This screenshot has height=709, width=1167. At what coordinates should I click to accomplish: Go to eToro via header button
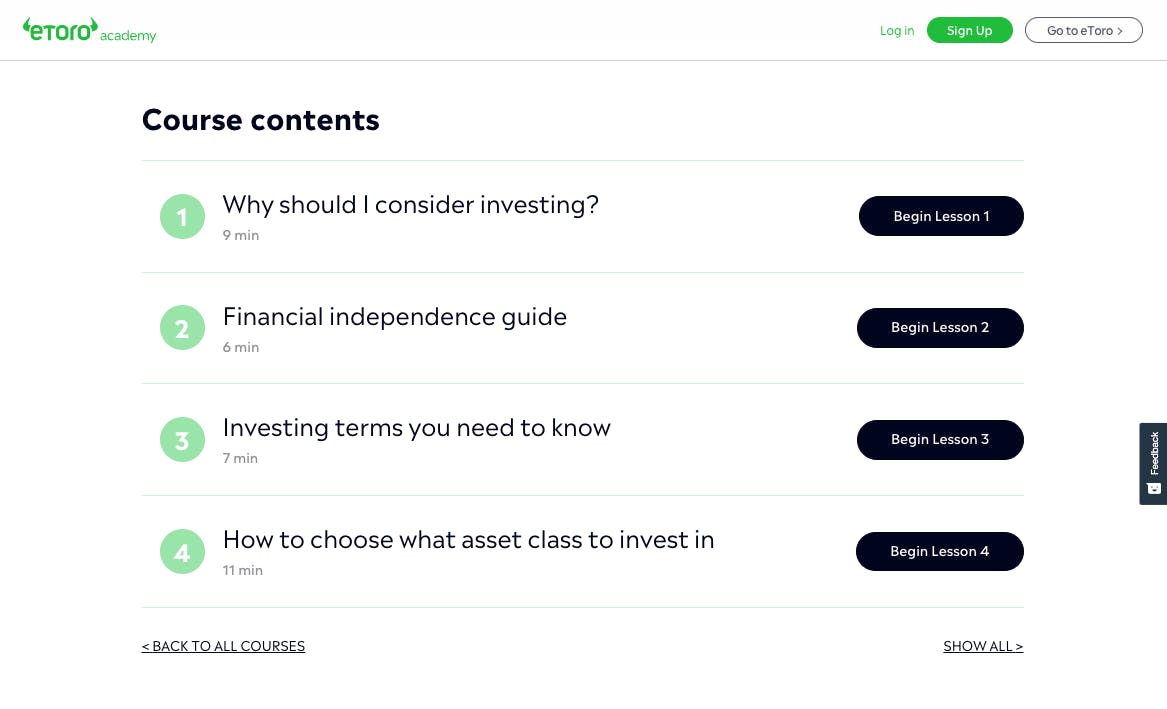point(1083,30)
